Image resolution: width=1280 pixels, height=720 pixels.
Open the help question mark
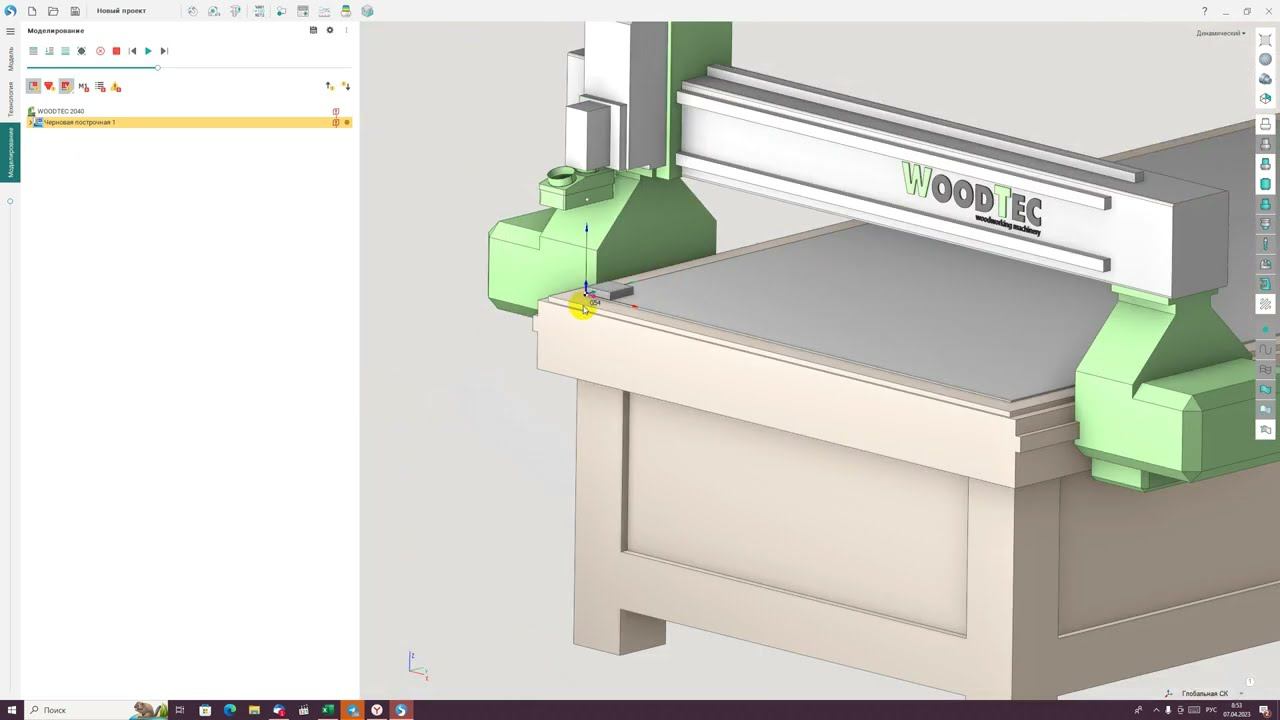pos(1204,11)
